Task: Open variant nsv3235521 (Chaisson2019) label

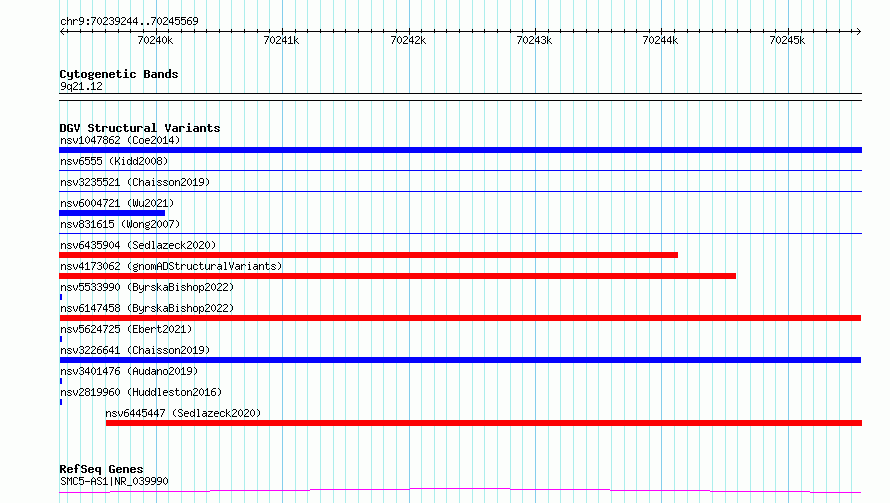Action: click(135, 182)
